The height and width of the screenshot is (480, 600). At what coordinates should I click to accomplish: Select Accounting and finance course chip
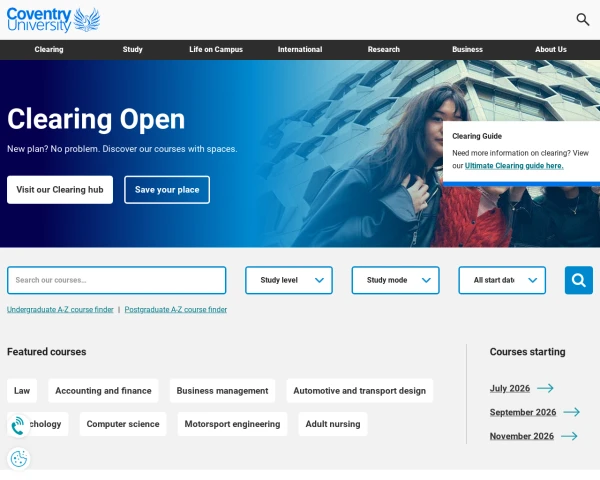pyautogui.click(x=103, y=391)
